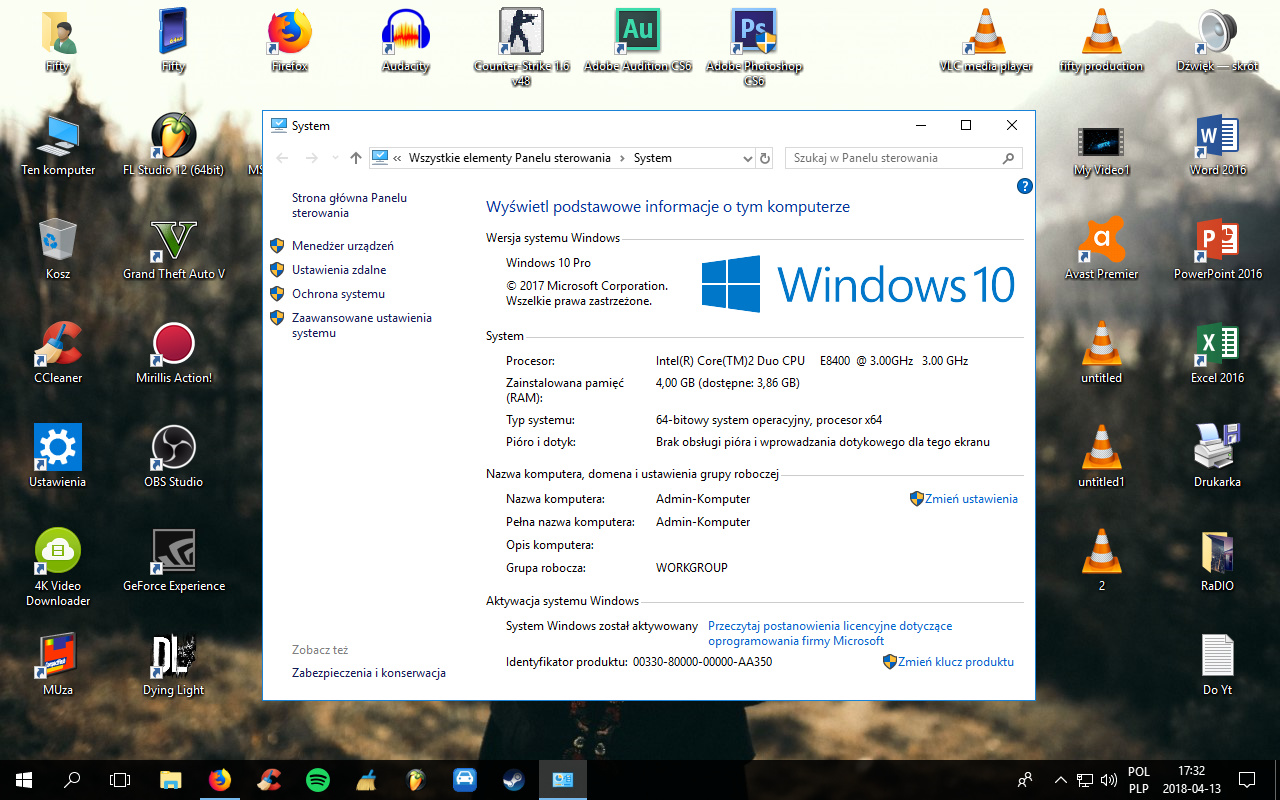Select the MUza desktop icon
This screenshot has width=1280, height=800.
click(x=58, y=665)
